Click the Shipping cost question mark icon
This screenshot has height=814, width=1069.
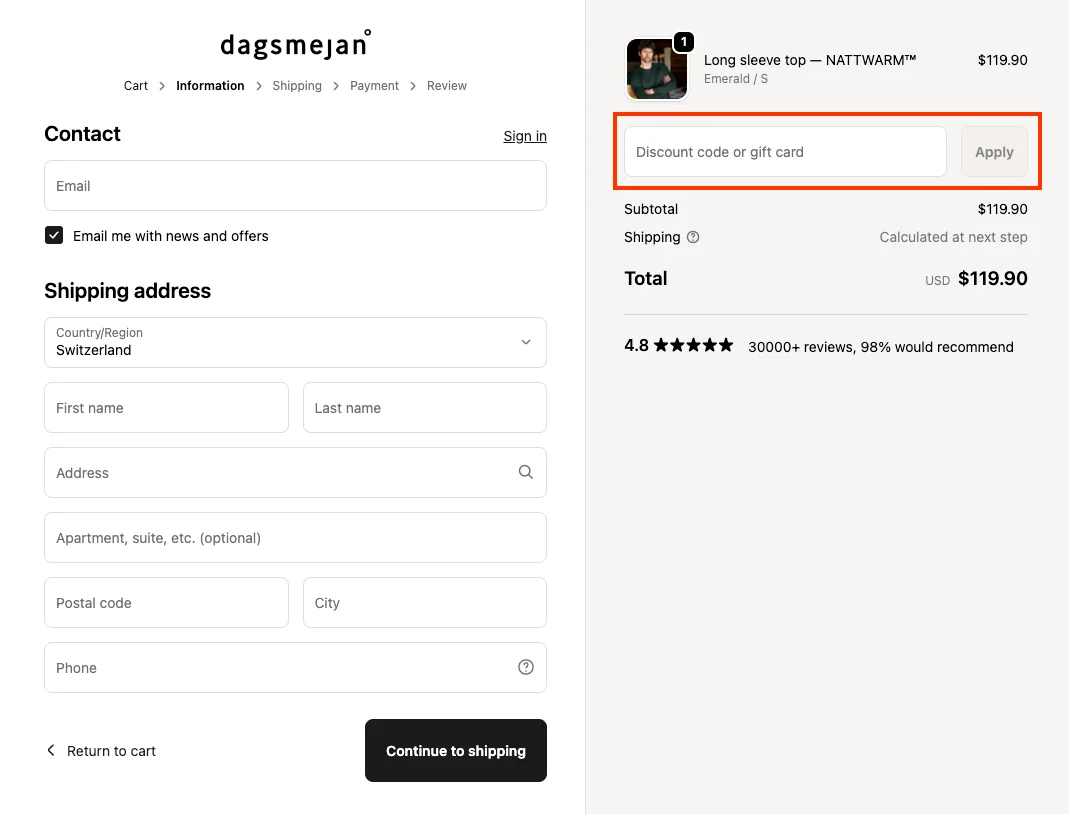coord(691,237)
